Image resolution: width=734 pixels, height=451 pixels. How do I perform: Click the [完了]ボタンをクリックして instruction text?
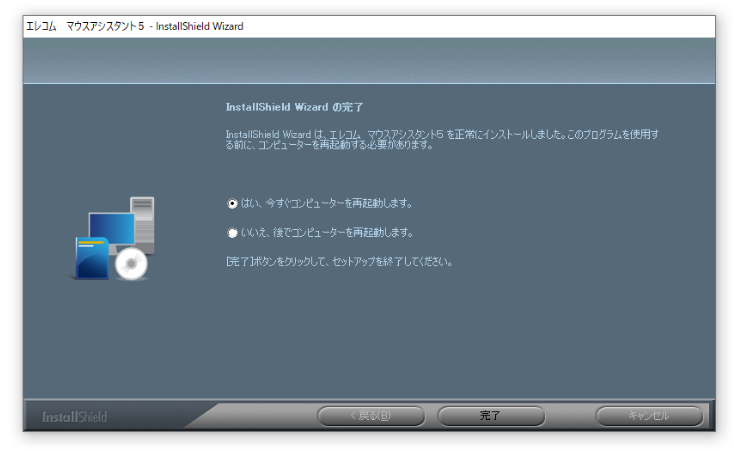pyautogui.click(x=339, y=262)
